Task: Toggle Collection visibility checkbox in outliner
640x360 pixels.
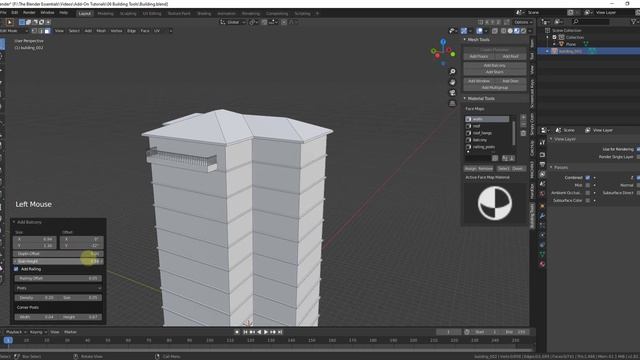Action: [x=554, y=37]
